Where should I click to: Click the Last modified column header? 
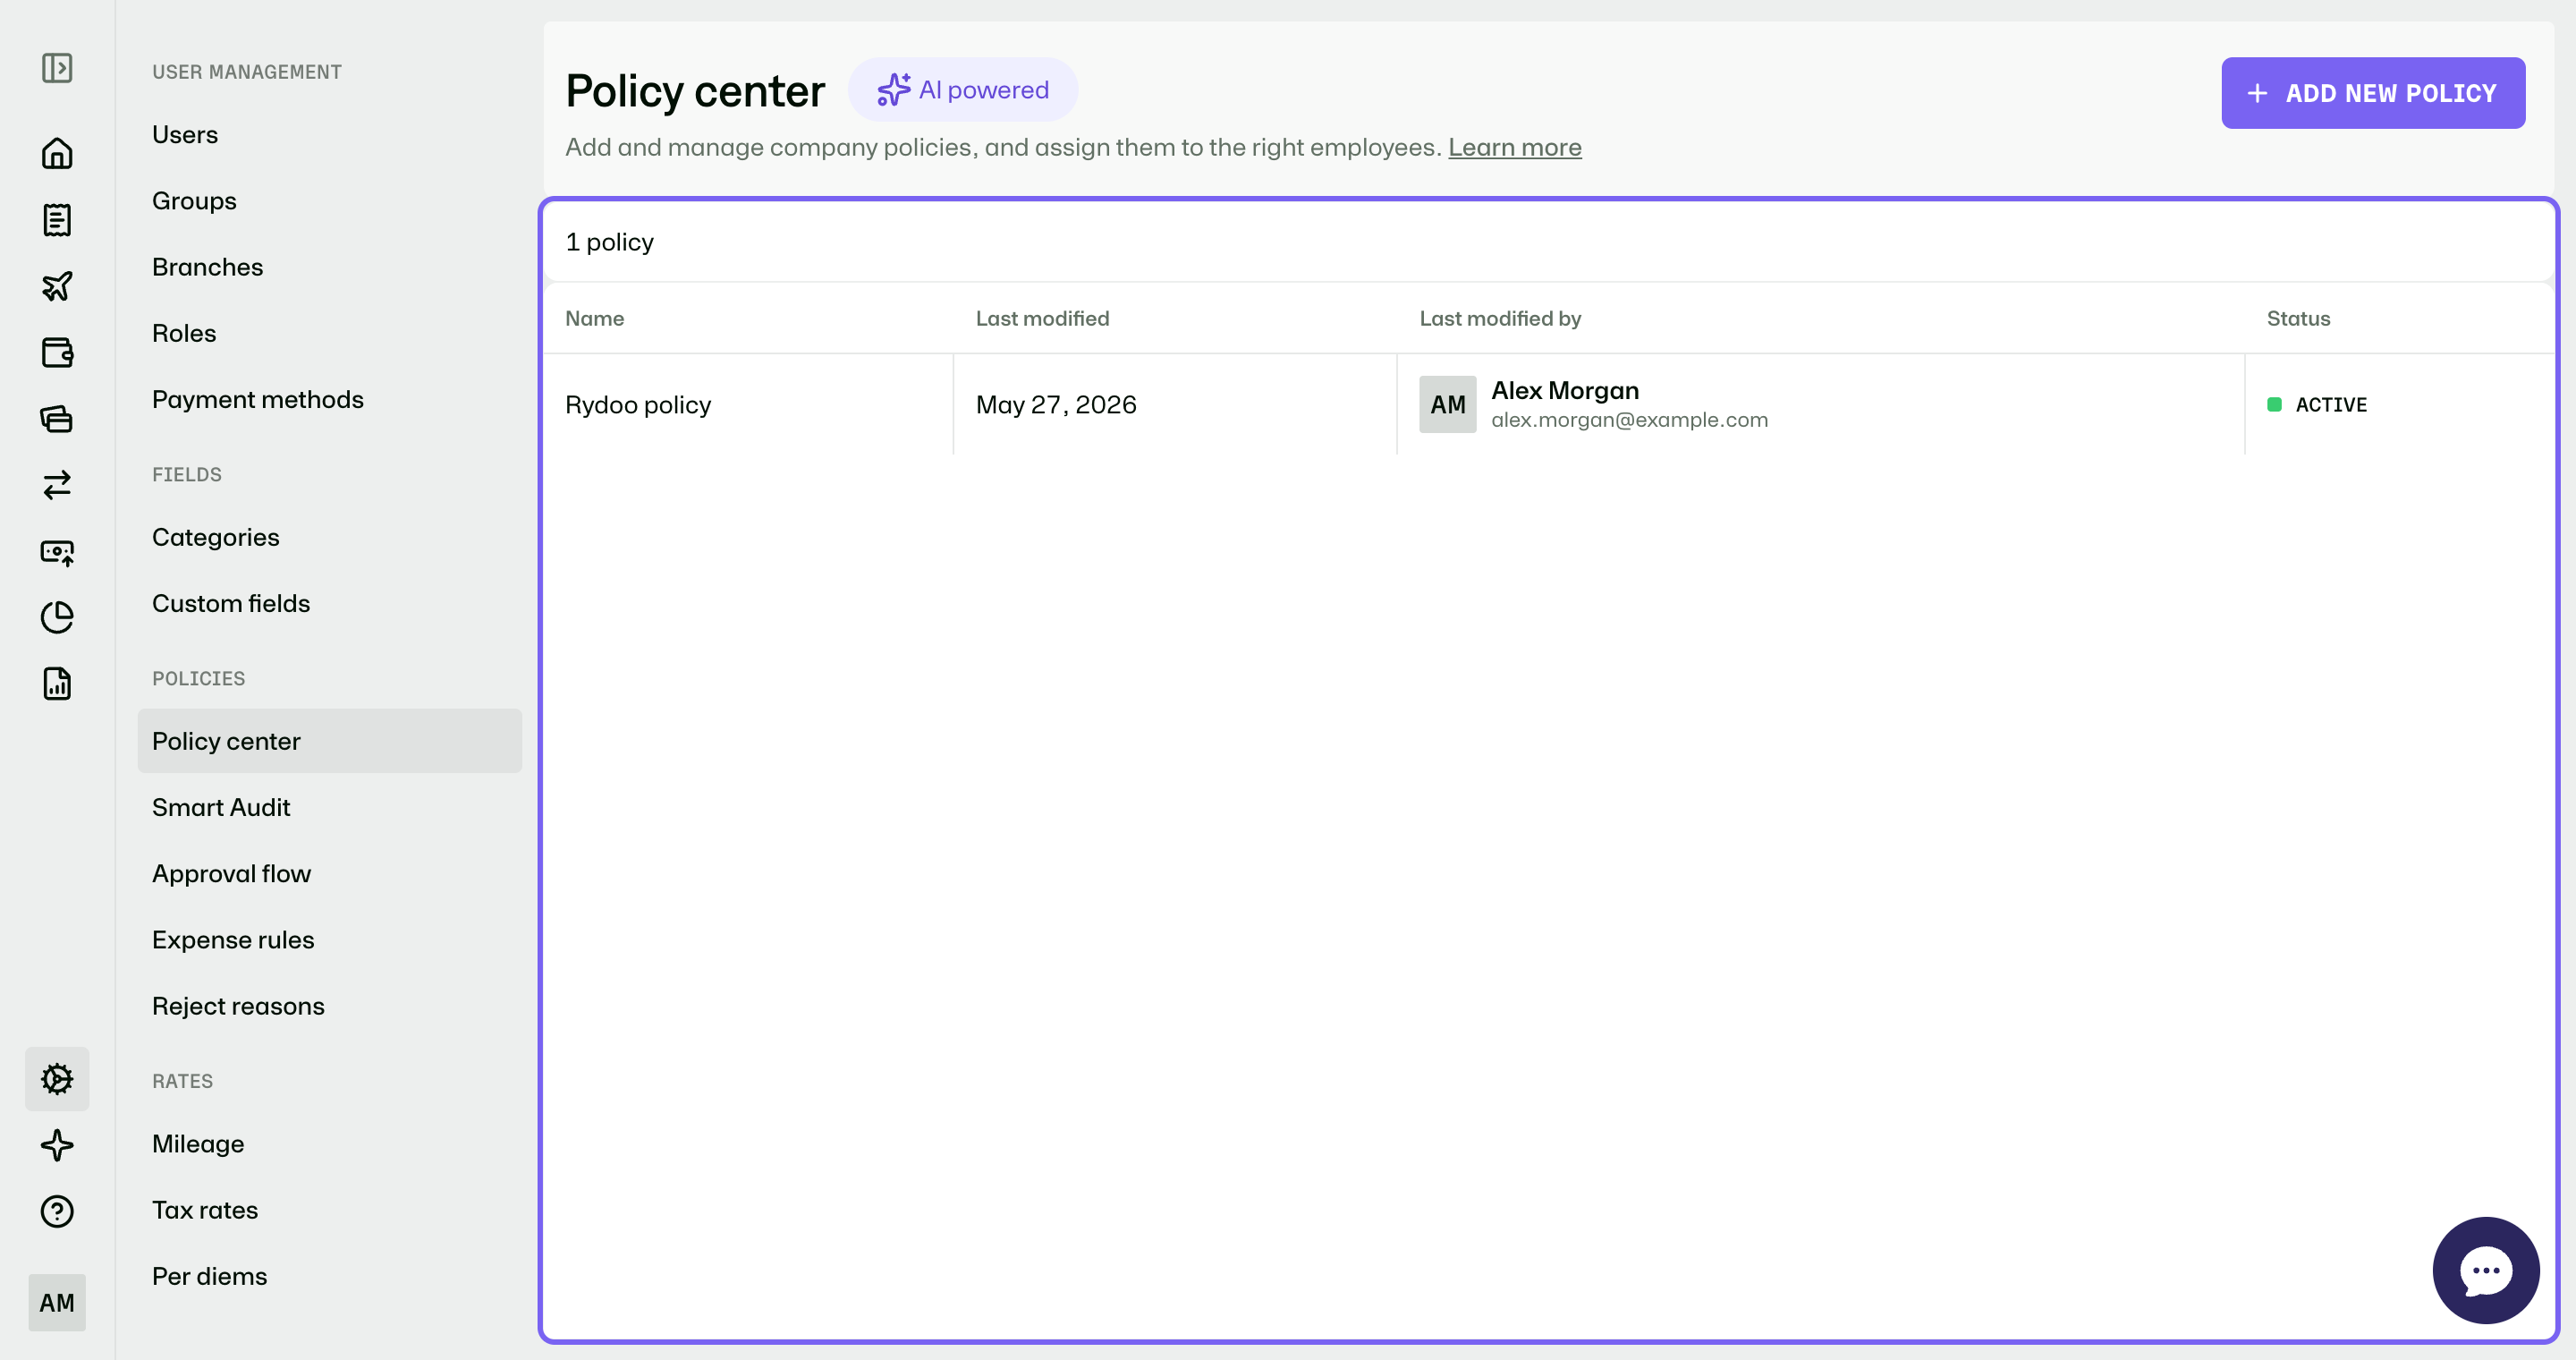tap(1042, 318)
